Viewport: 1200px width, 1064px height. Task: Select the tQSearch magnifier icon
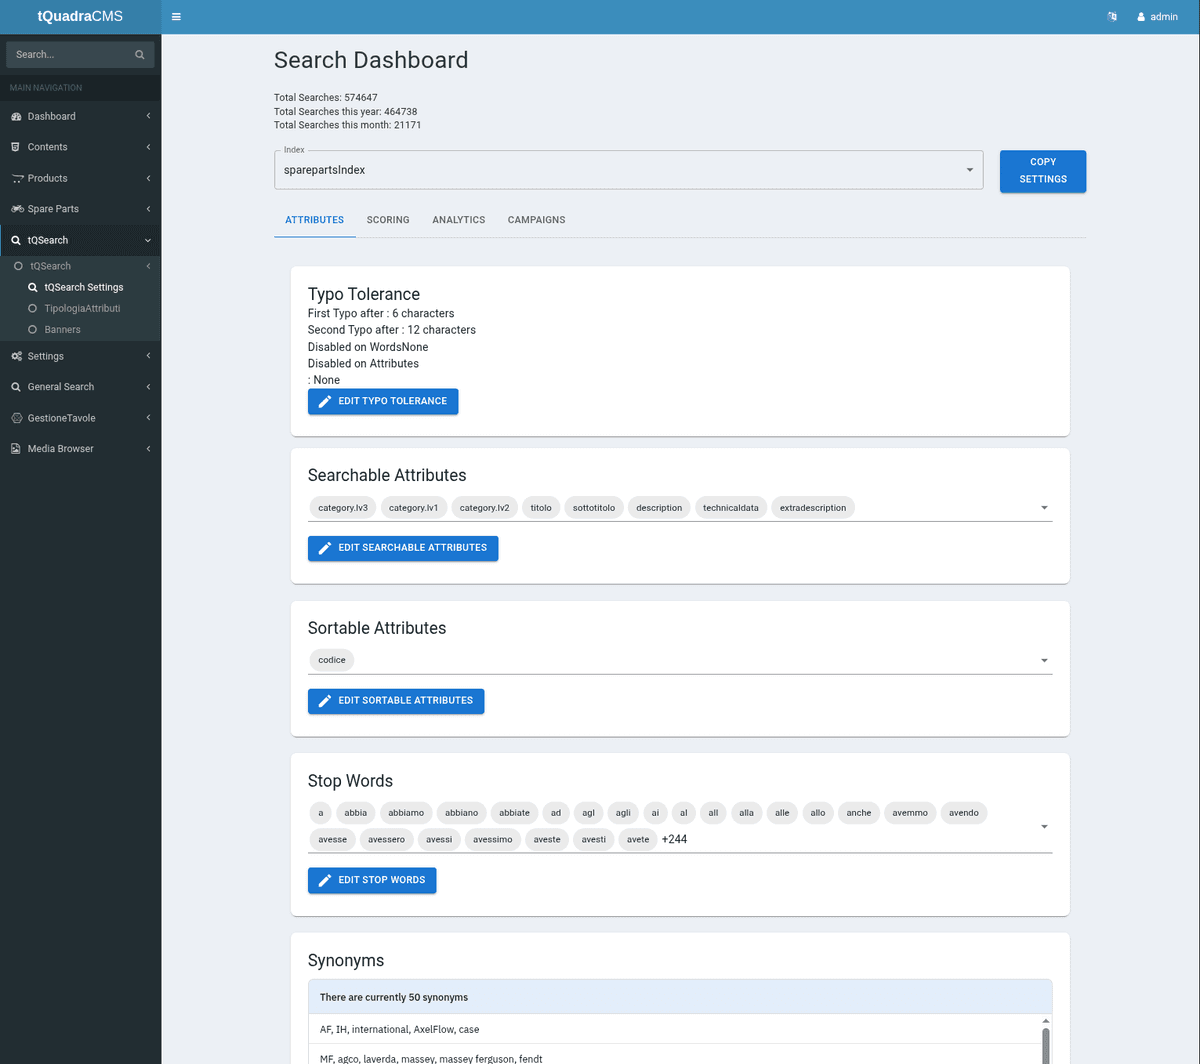16,240
